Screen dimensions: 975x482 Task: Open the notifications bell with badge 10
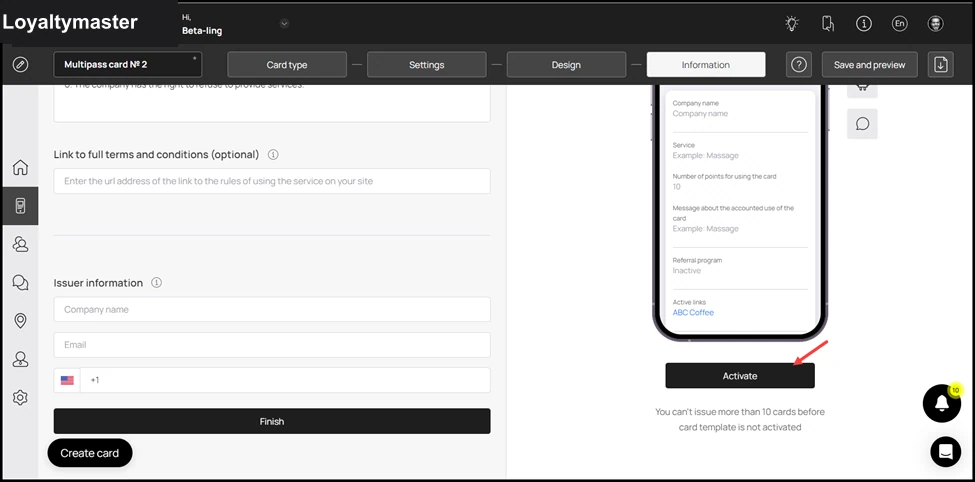[x=942, y=404]
